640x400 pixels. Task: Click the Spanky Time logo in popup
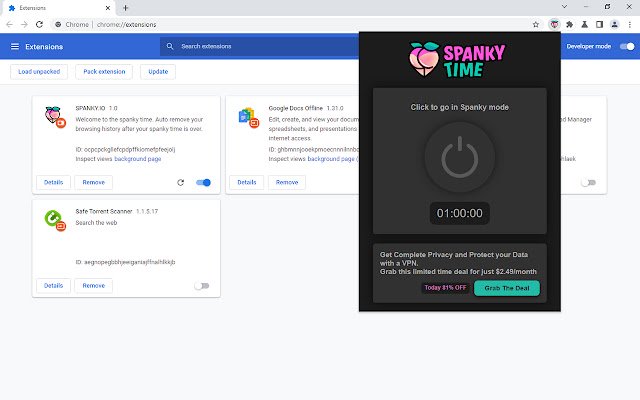point(458,60)
